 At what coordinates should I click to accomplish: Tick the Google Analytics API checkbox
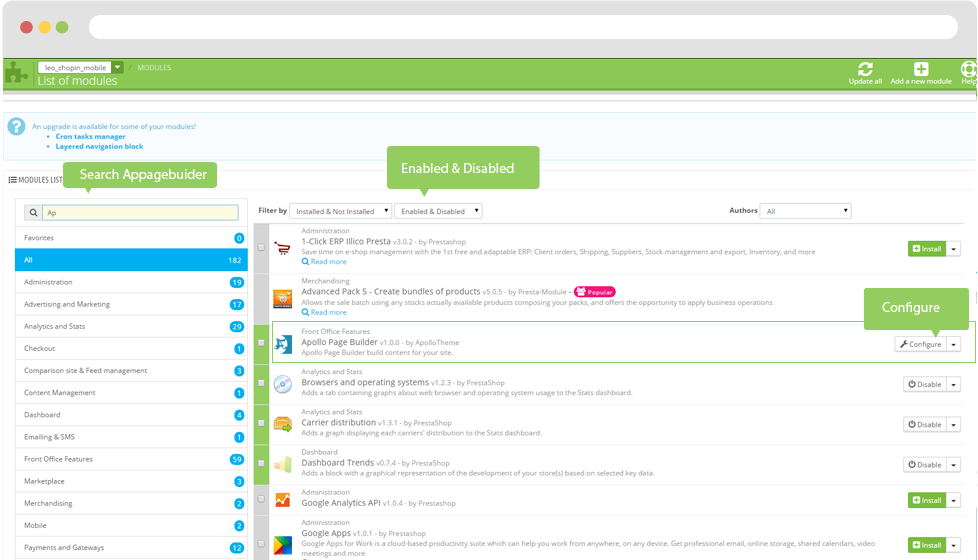[x=261, y=499]
